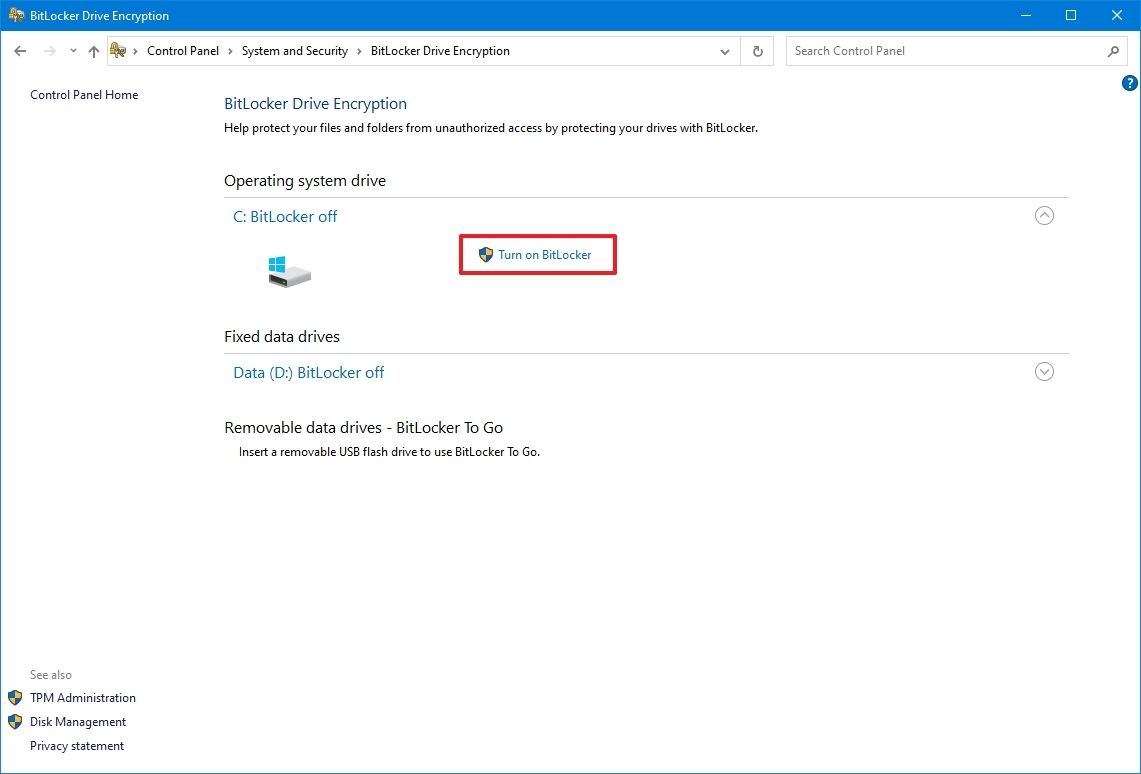Close the BitLocker Drive Encryption window

coord(1117,15)
